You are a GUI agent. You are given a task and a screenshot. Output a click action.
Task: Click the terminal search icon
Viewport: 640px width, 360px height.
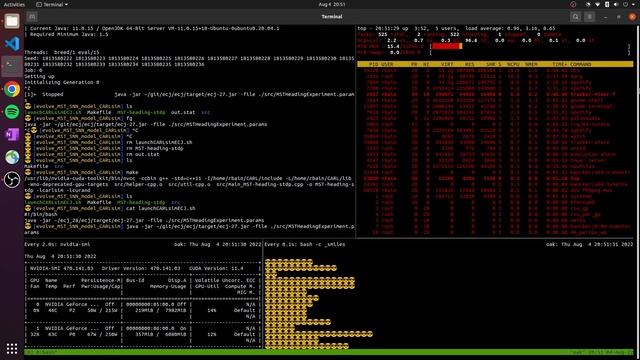pyautogui.click(x=576, y=17)
